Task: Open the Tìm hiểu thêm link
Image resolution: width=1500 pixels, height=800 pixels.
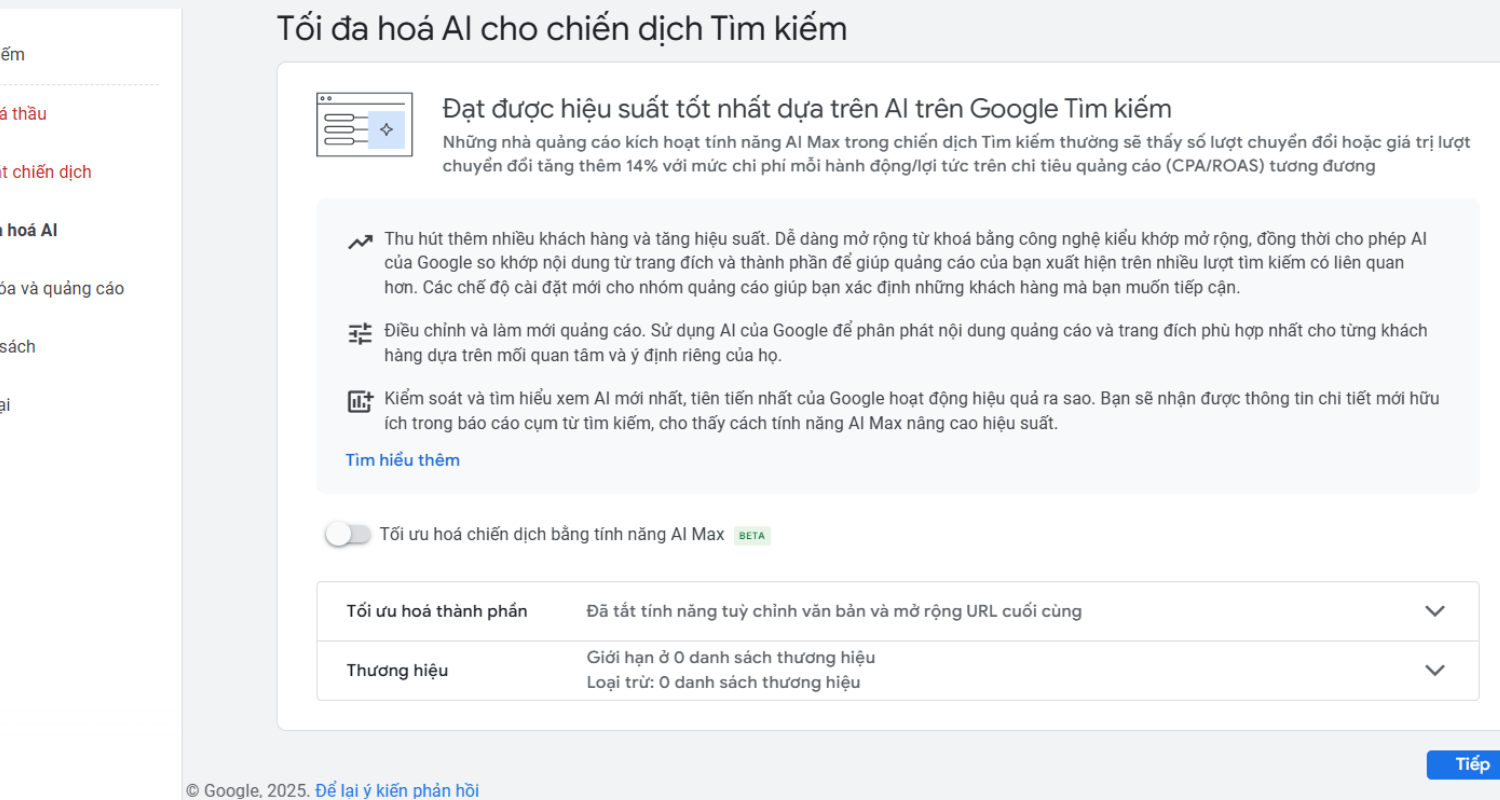Action: [x=402, y=460]
